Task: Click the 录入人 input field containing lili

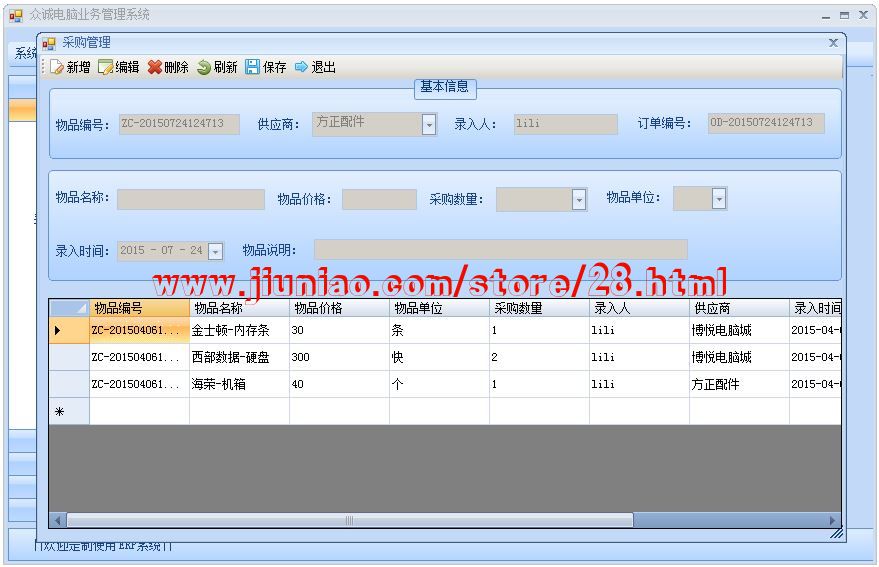Action: coord(566,124)
